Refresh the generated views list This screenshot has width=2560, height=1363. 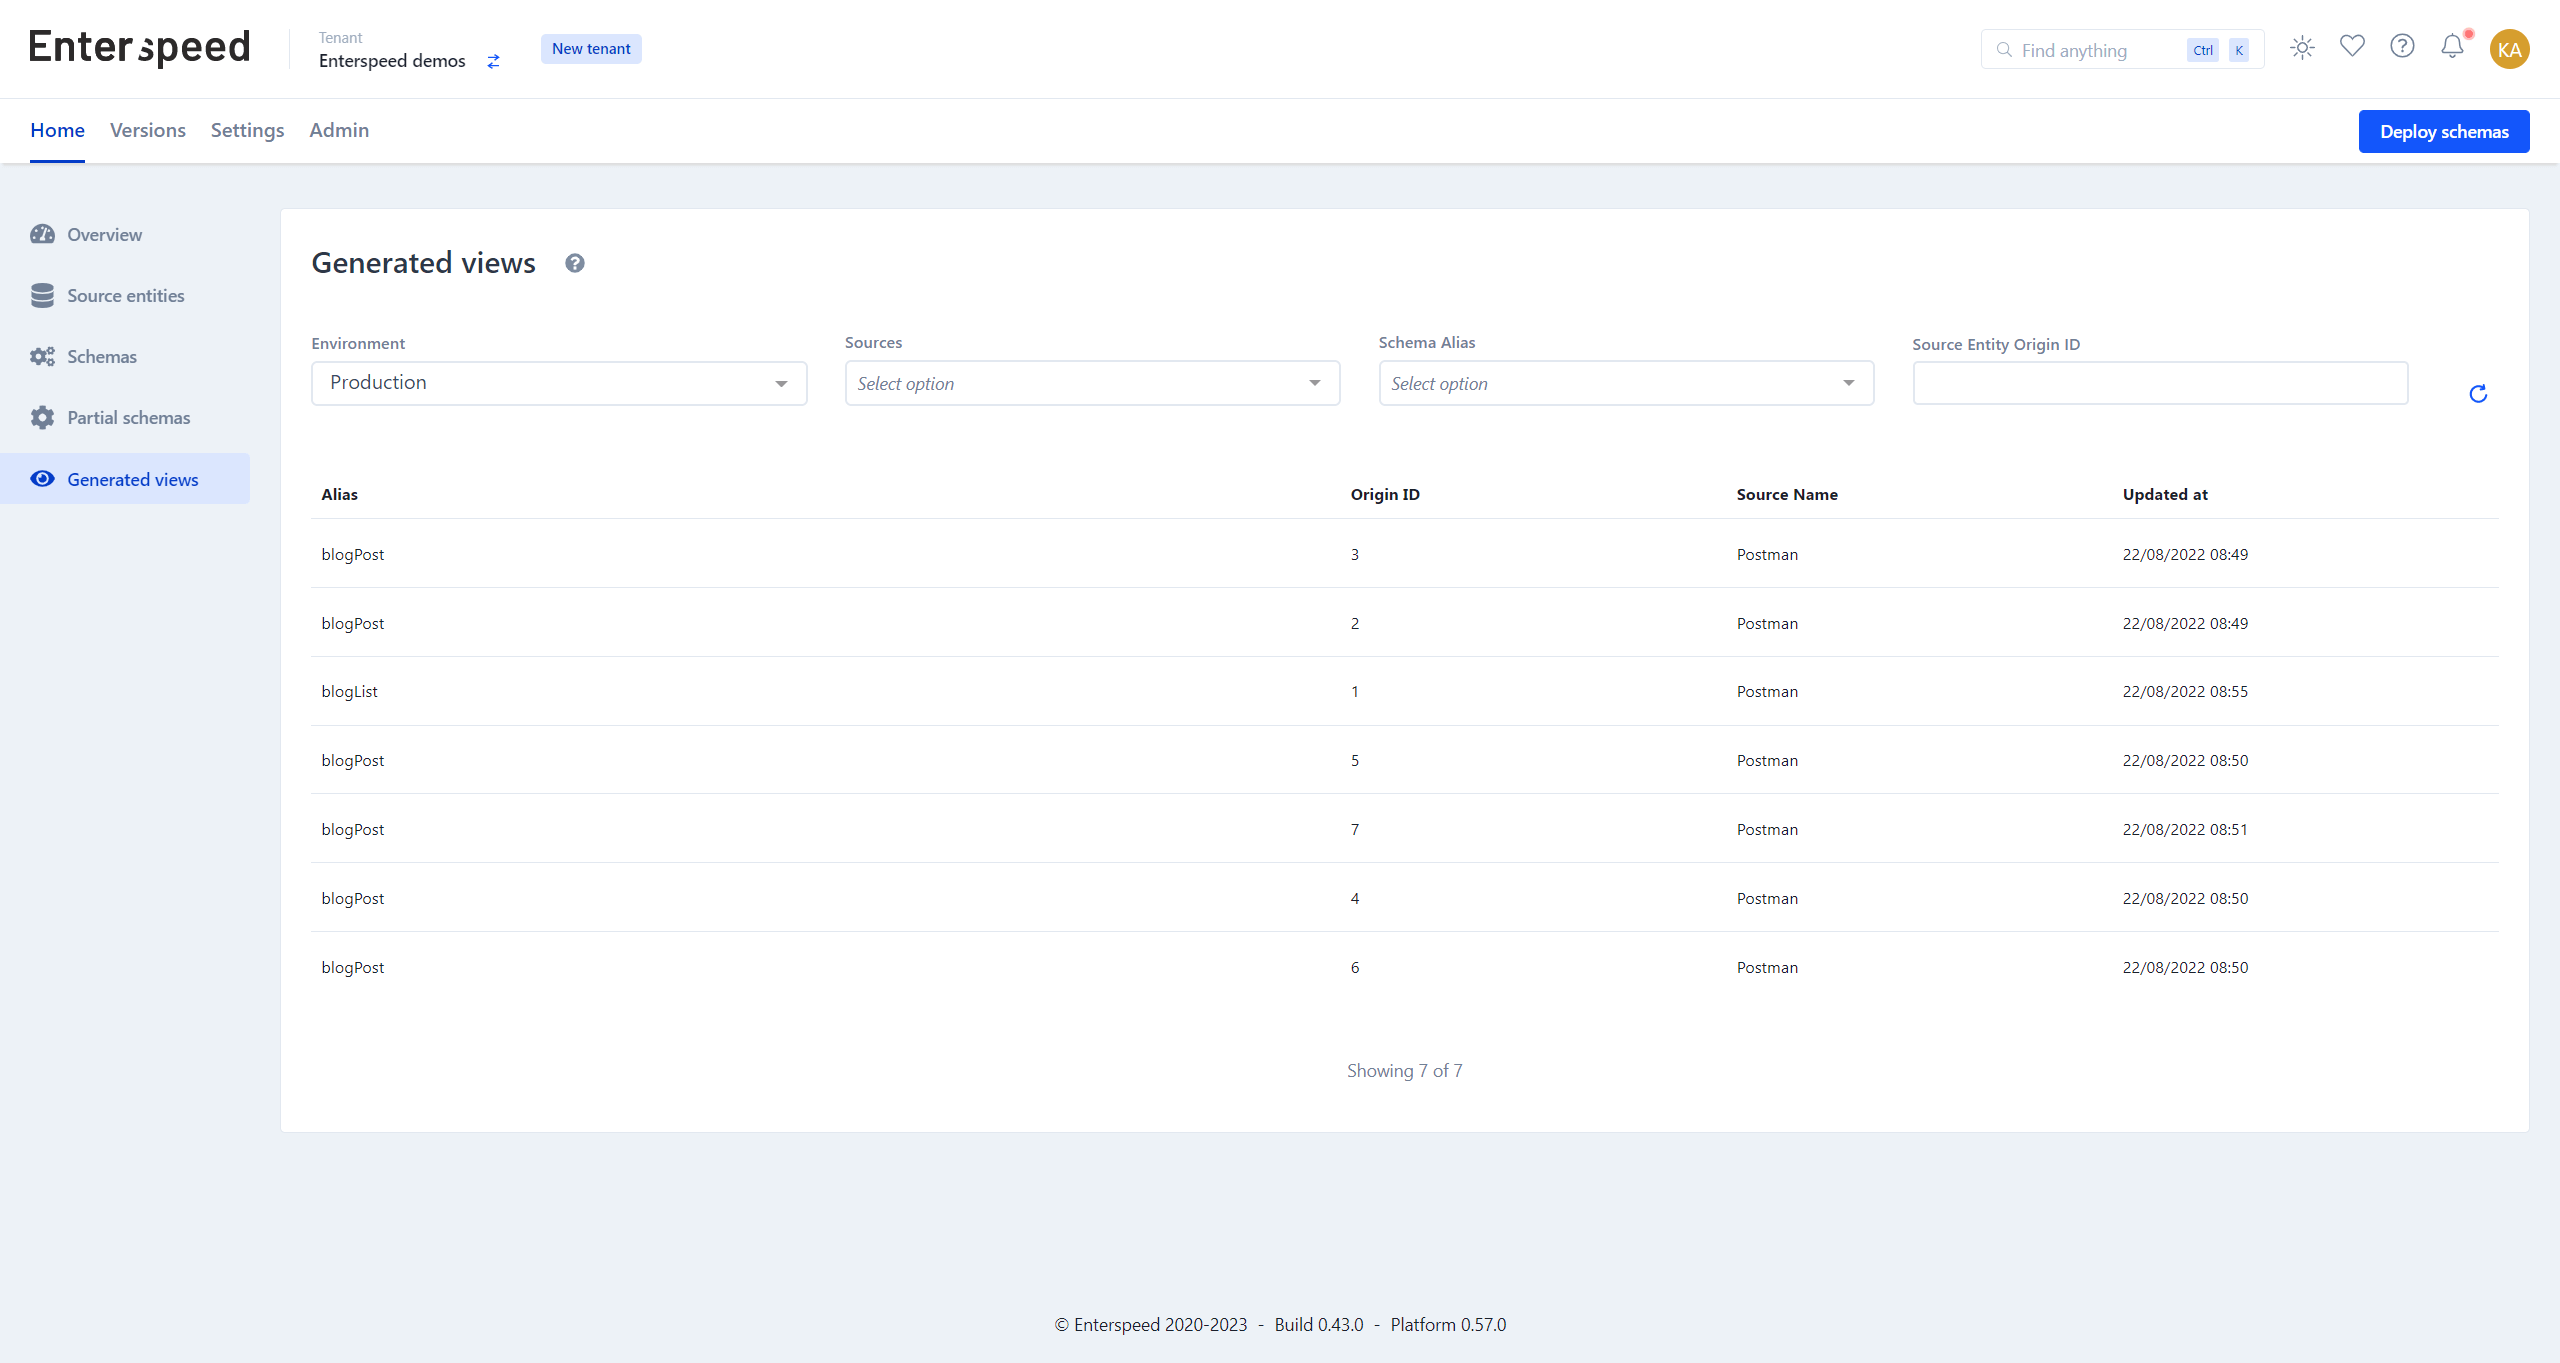point(2478,394)
